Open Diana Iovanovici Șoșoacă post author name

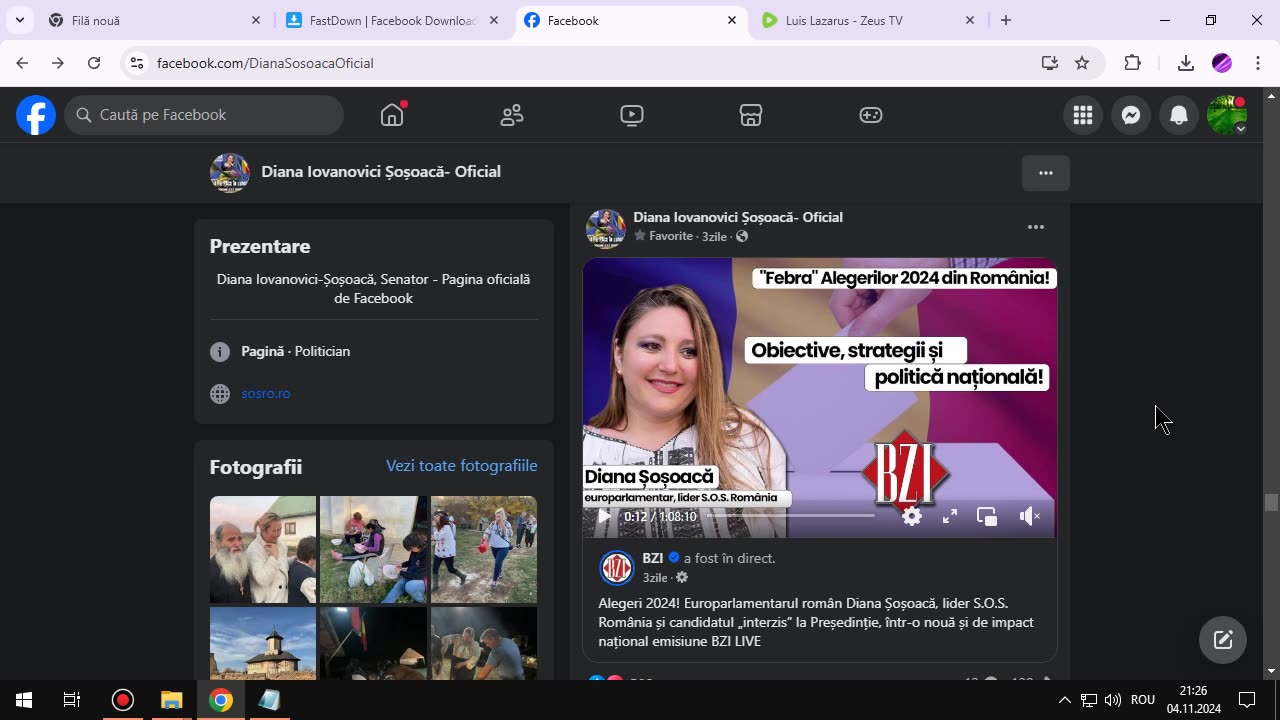(738, 217)
